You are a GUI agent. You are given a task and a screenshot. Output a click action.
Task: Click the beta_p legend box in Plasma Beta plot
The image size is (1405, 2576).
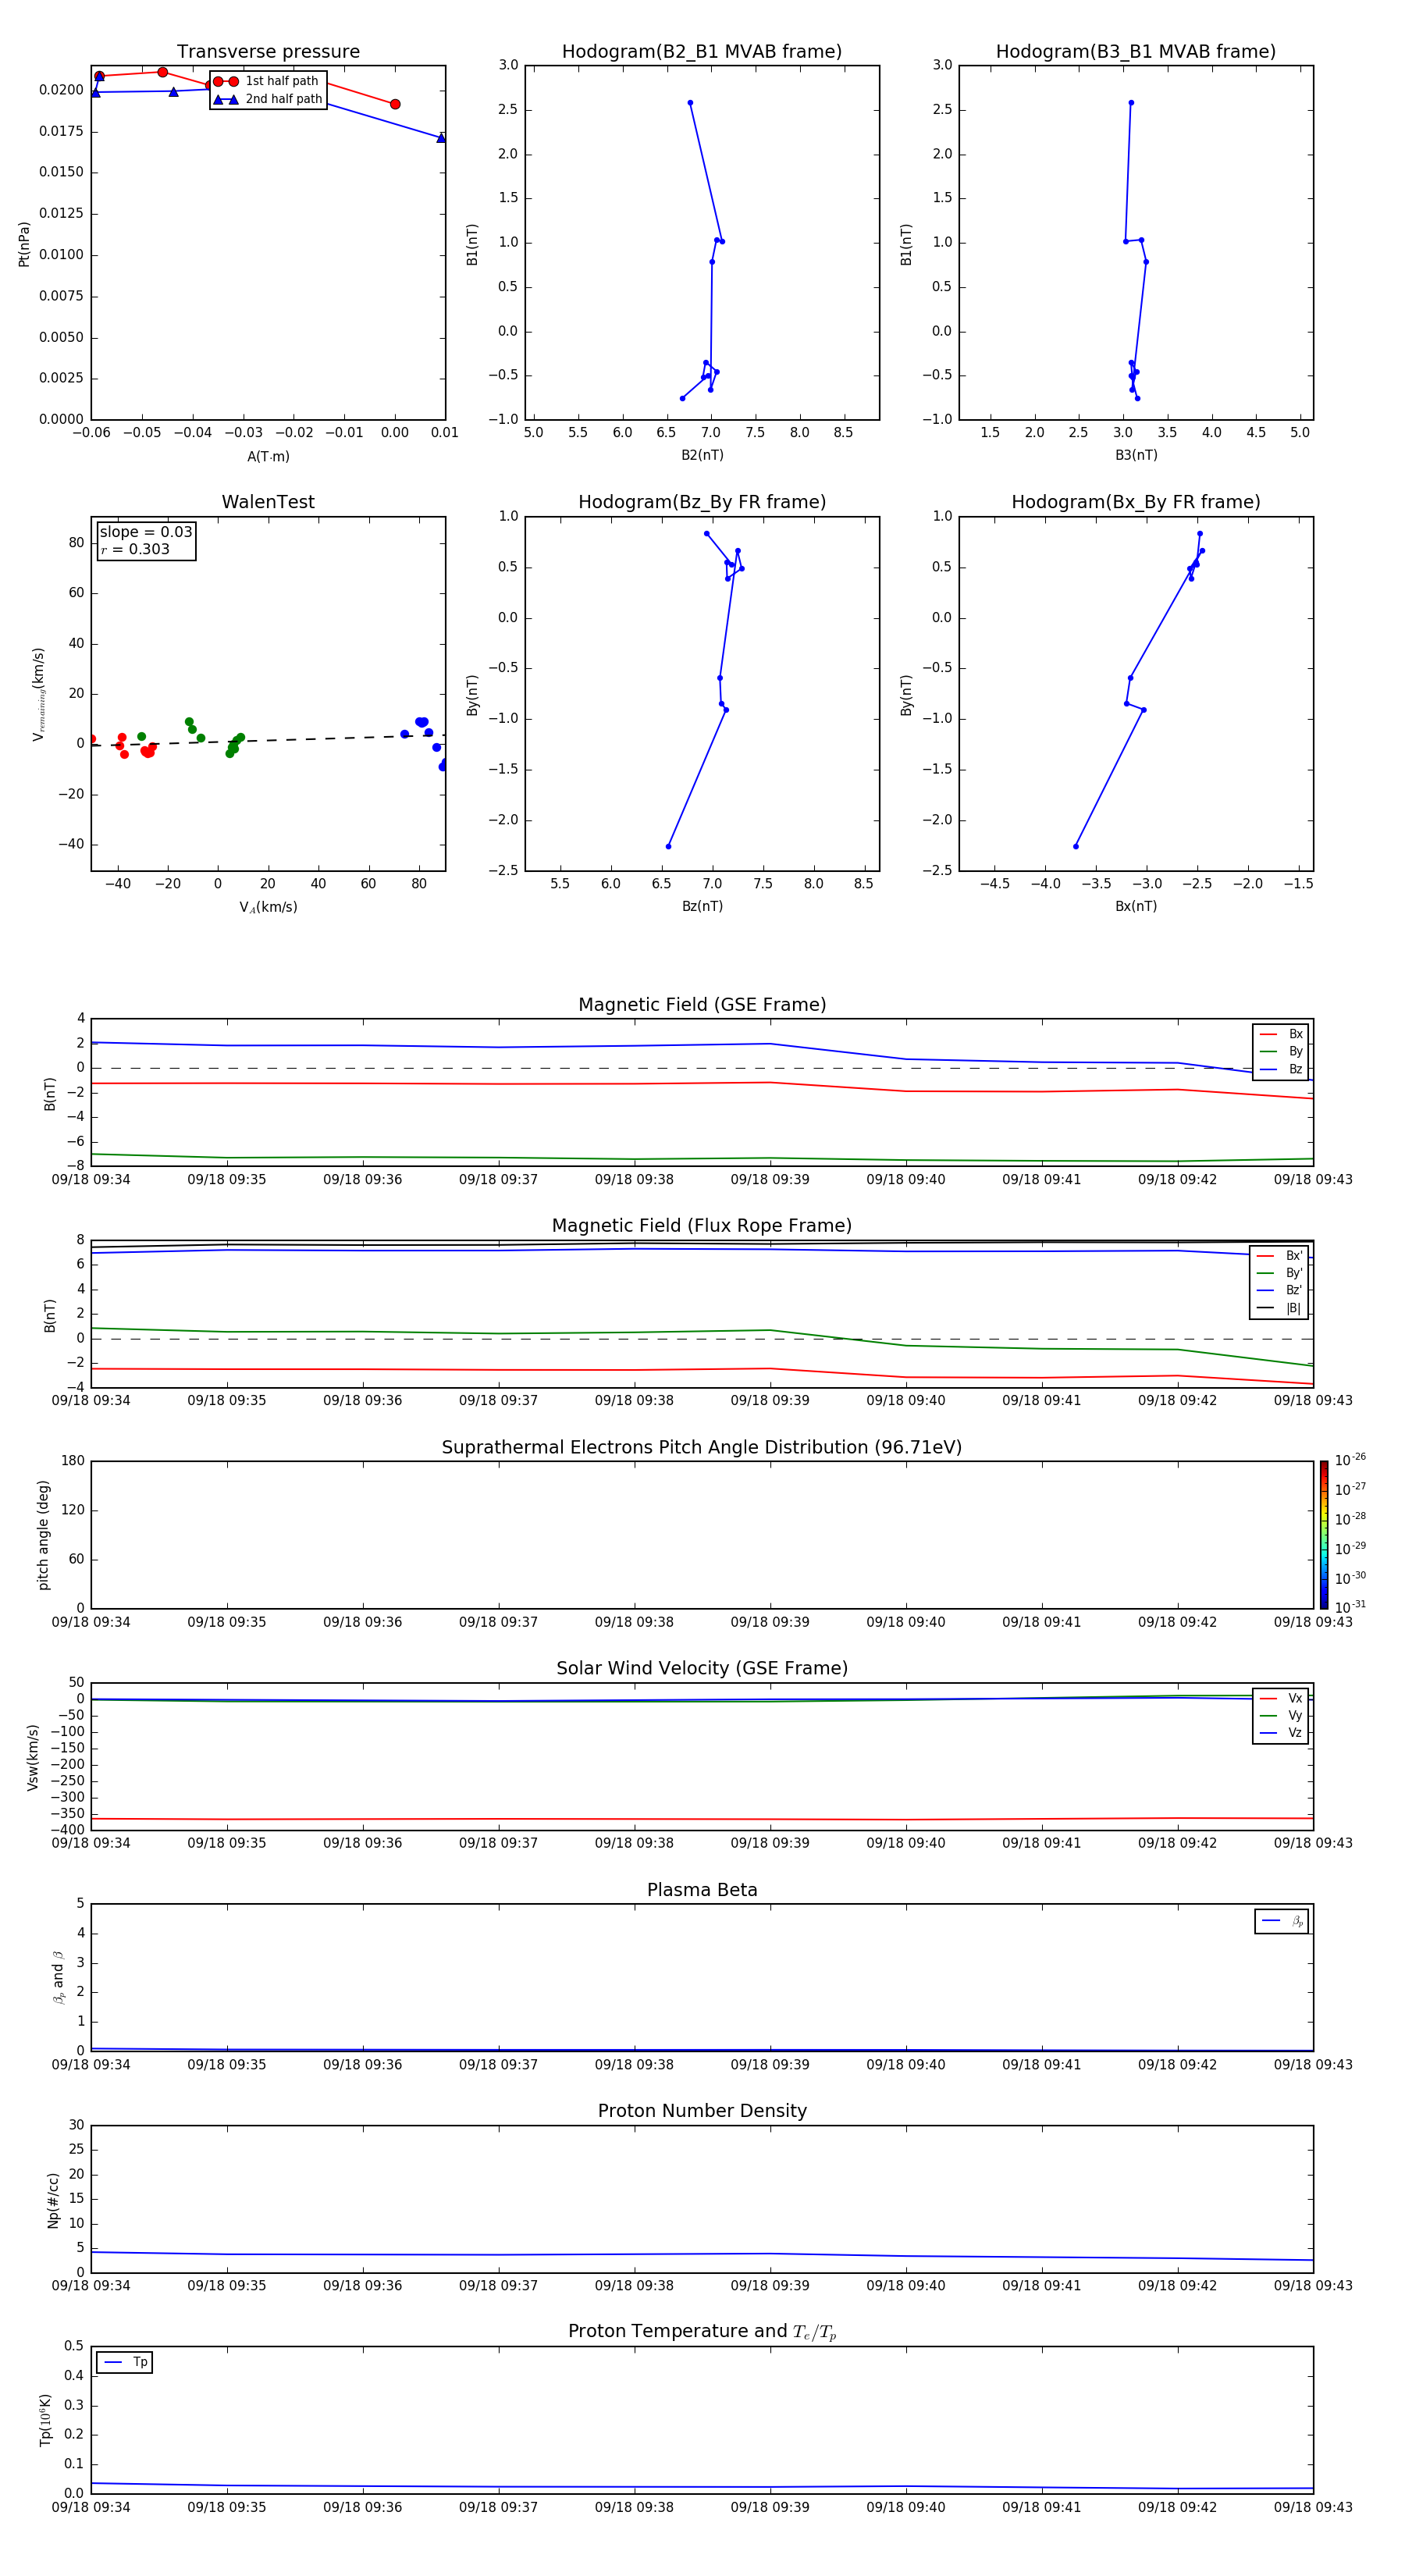pos(1281,1921)
